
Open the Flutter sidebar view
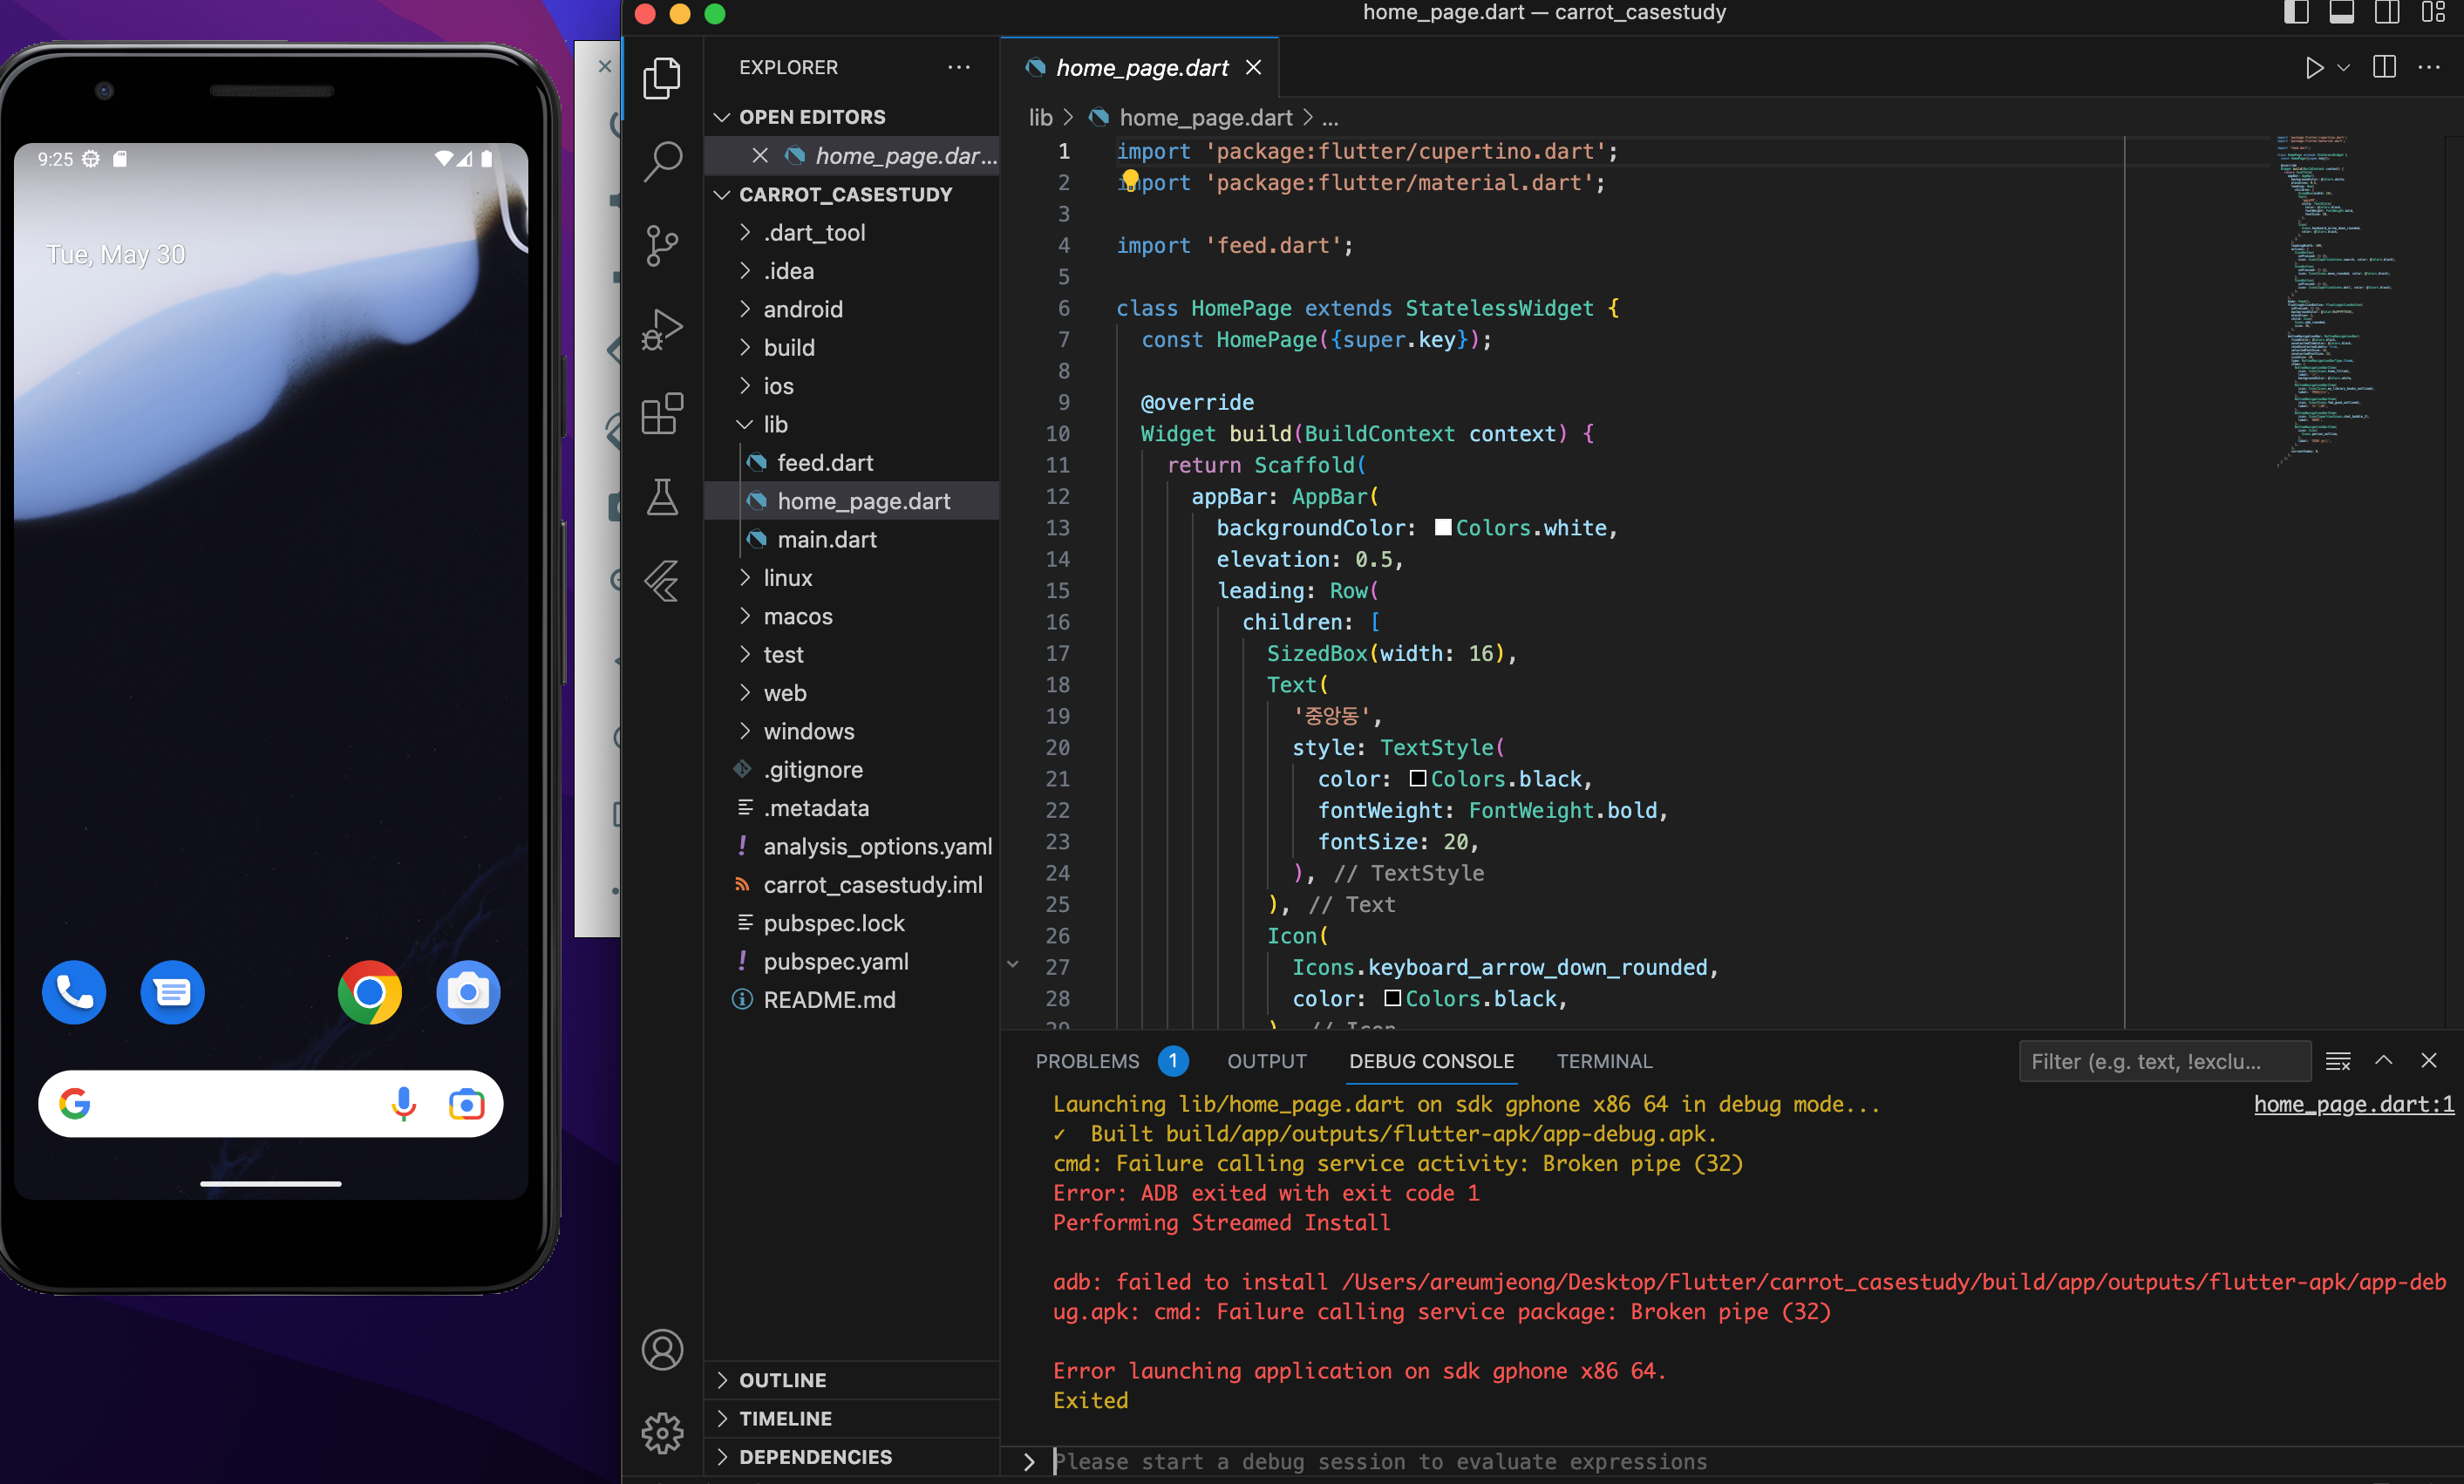point(662,581)
